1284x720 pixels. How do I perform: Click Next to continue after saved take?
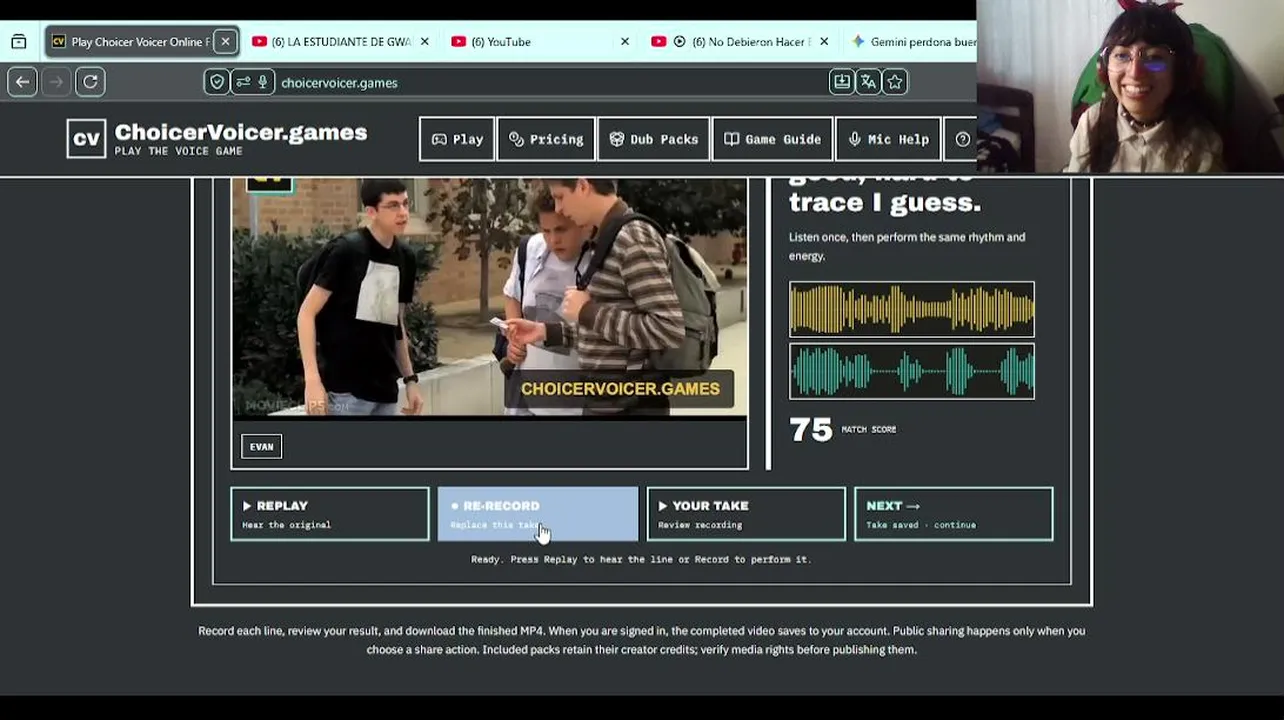pos(954,514)
